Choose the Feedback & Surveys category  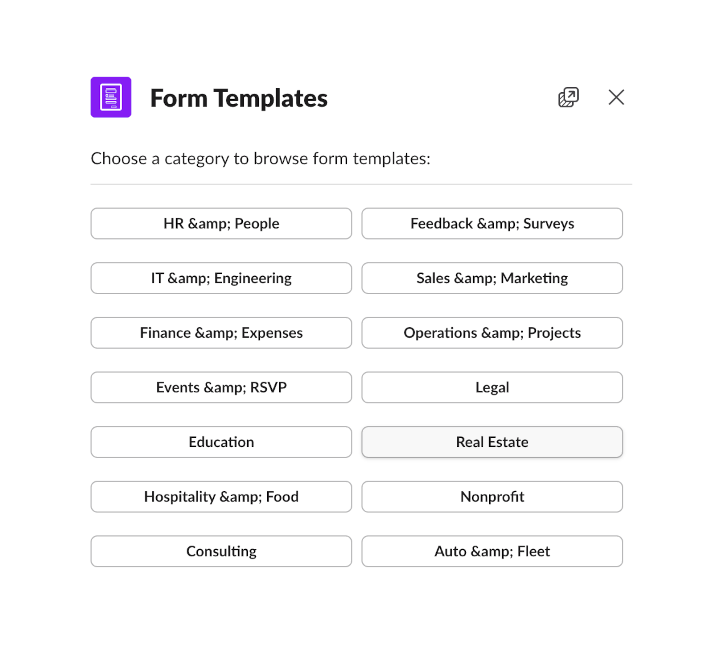click(x=492, y=224)
